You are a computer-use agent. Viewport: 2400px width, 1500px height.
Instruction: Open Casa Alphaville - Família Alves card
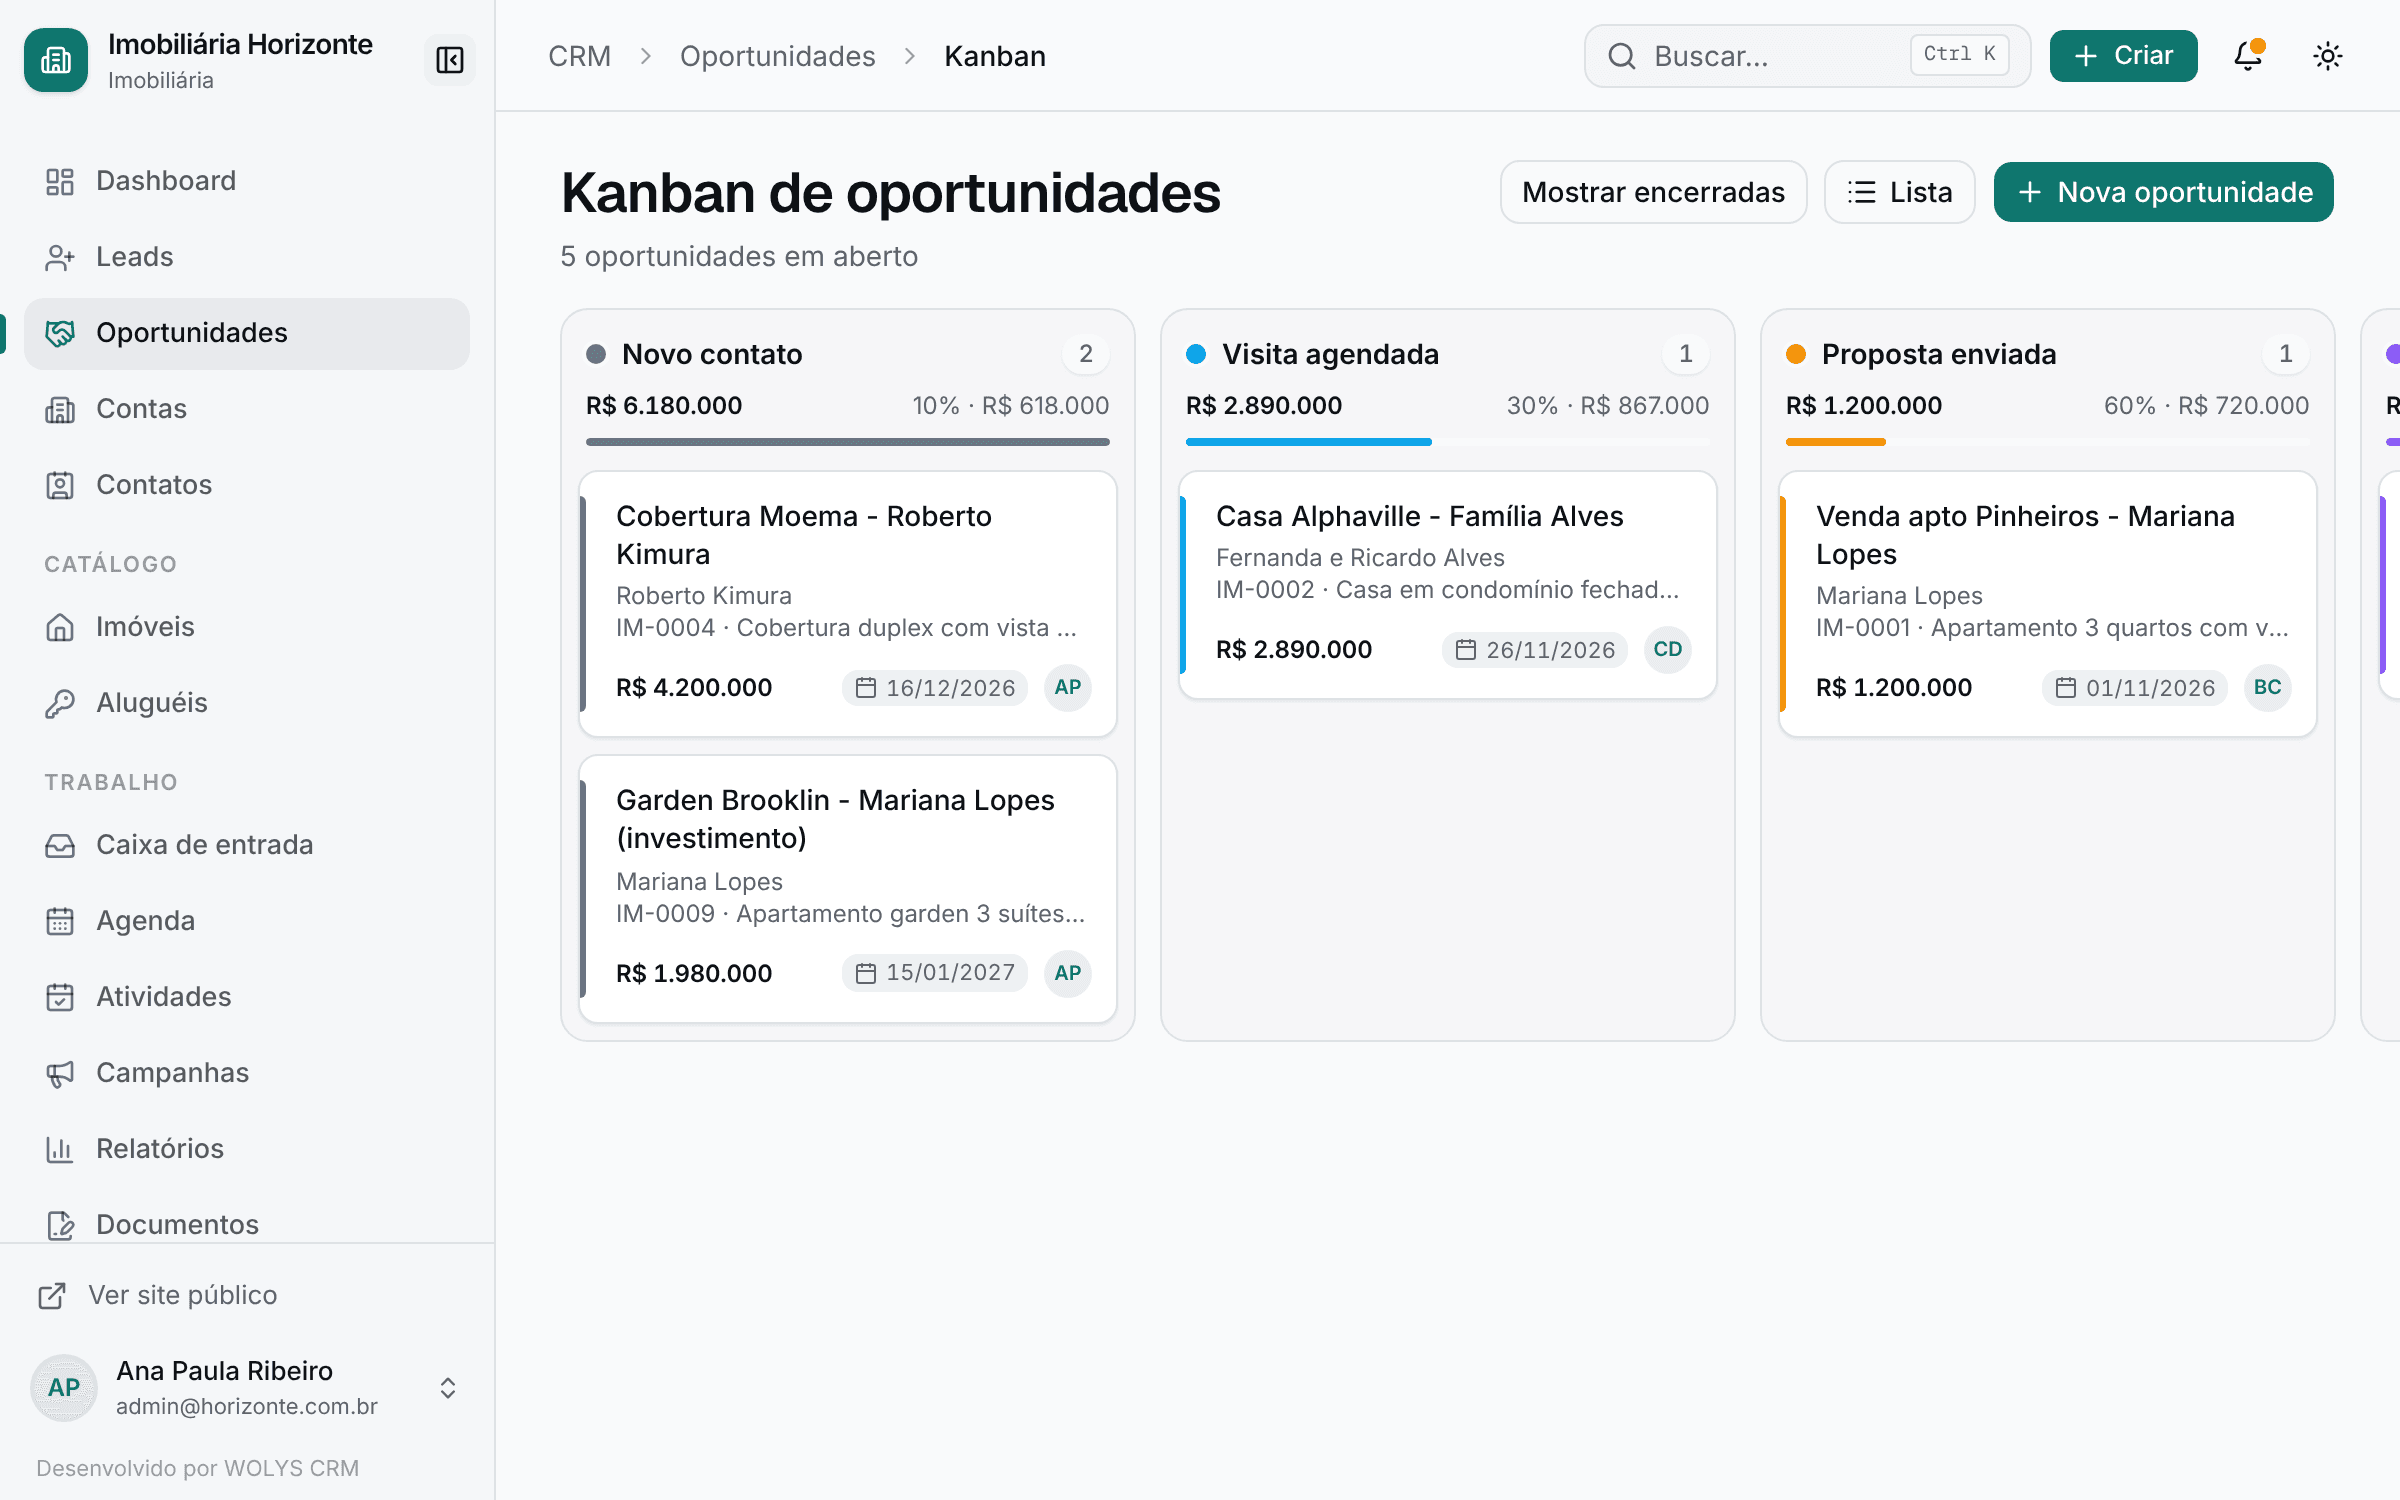[1448, 585]
